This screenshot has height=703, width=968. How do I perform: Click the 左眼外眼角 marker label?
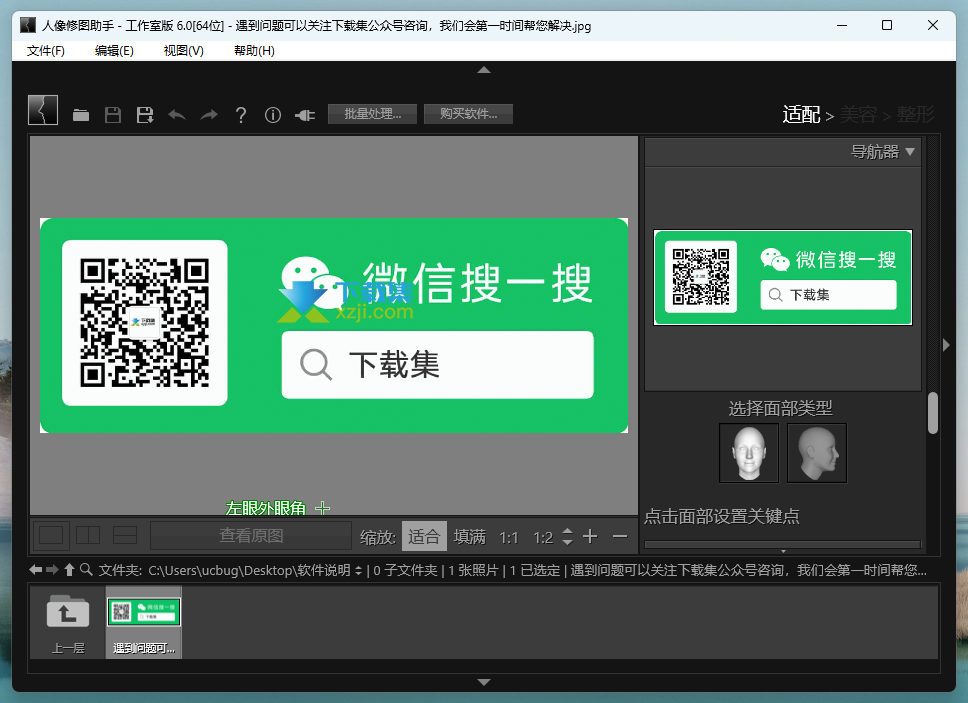pyautogui.click(x=265, y=508)
